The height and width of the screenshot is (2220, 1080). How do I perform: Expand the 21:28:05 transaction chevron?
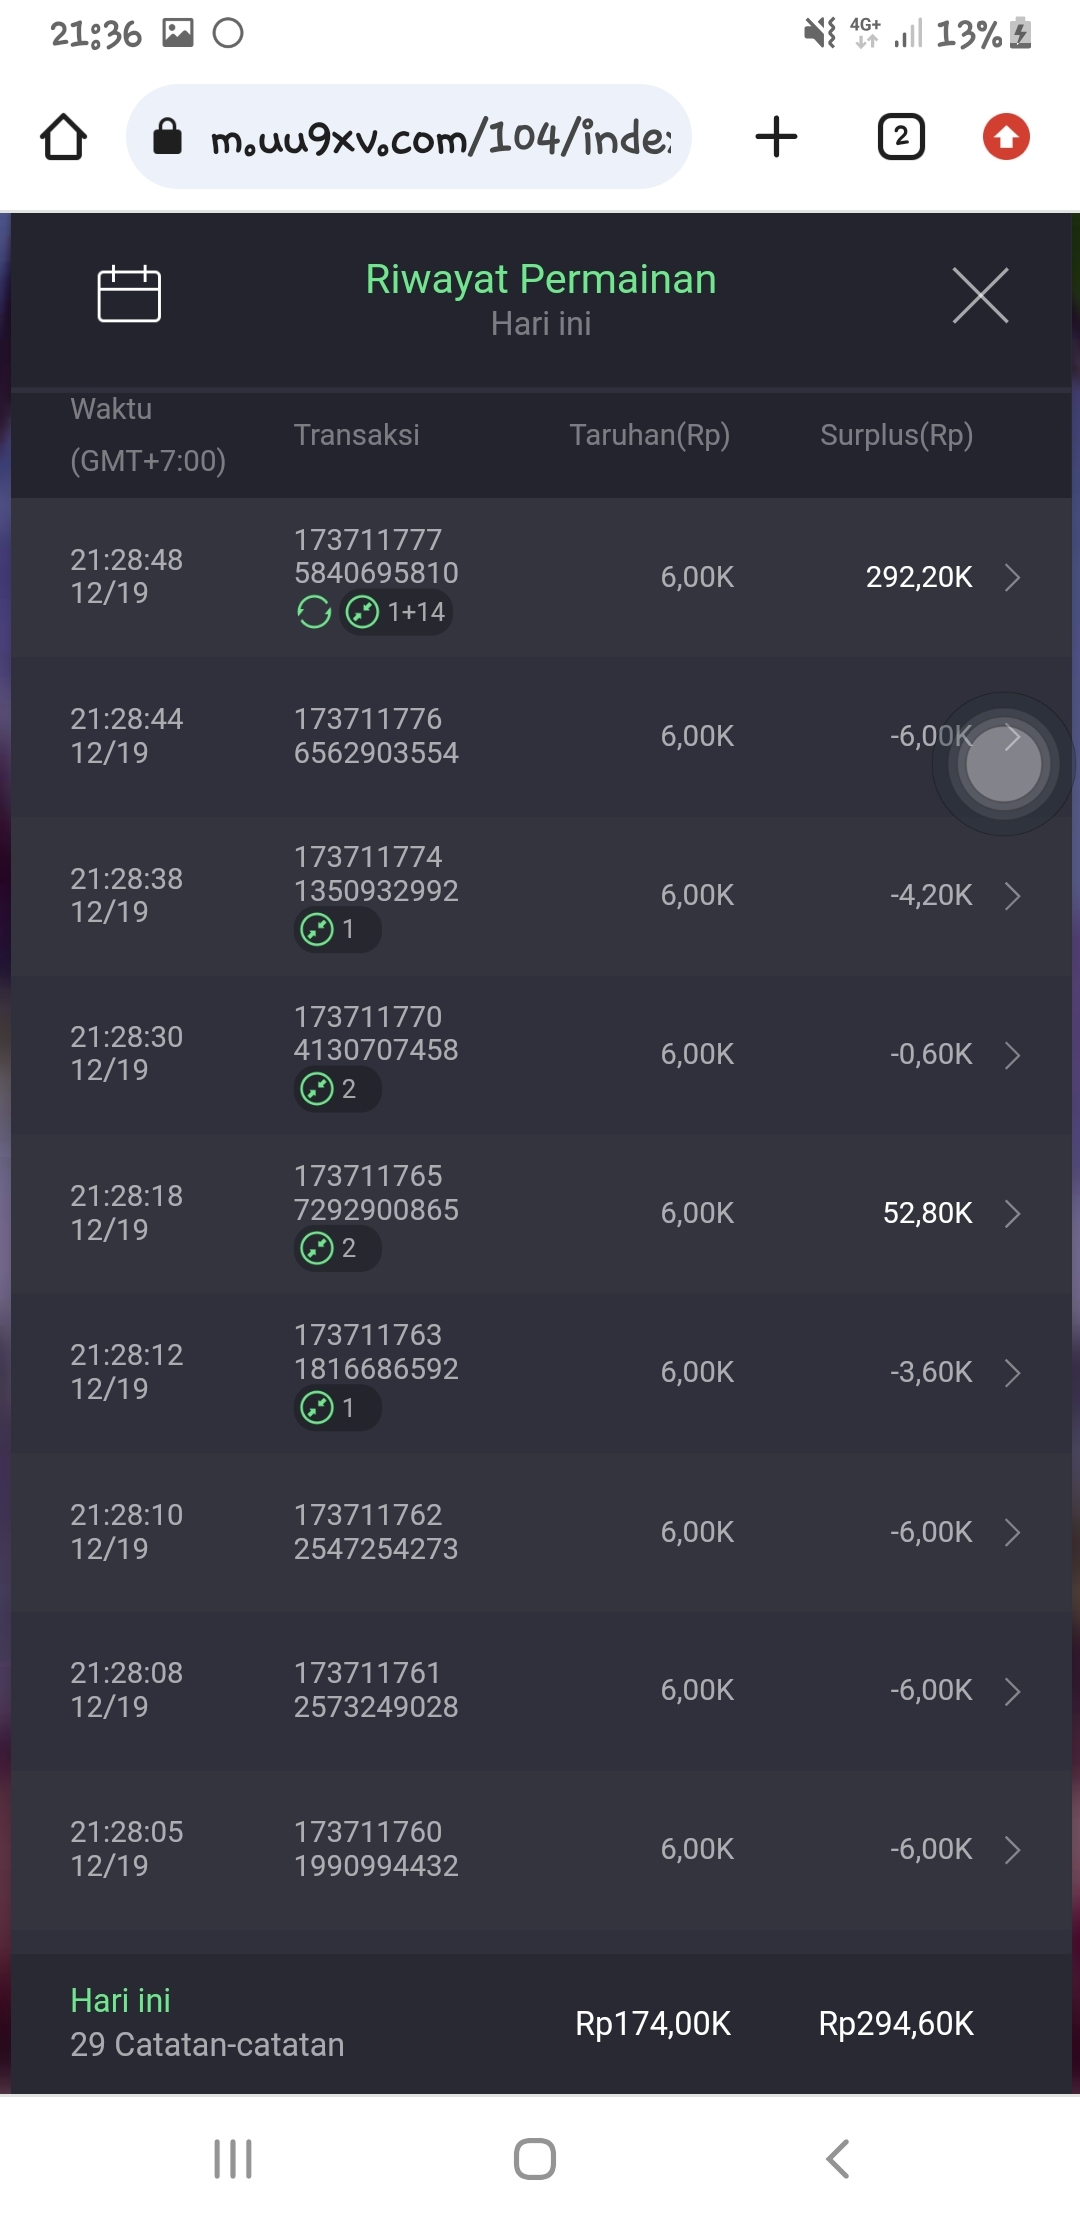tap(1012, 1849)
